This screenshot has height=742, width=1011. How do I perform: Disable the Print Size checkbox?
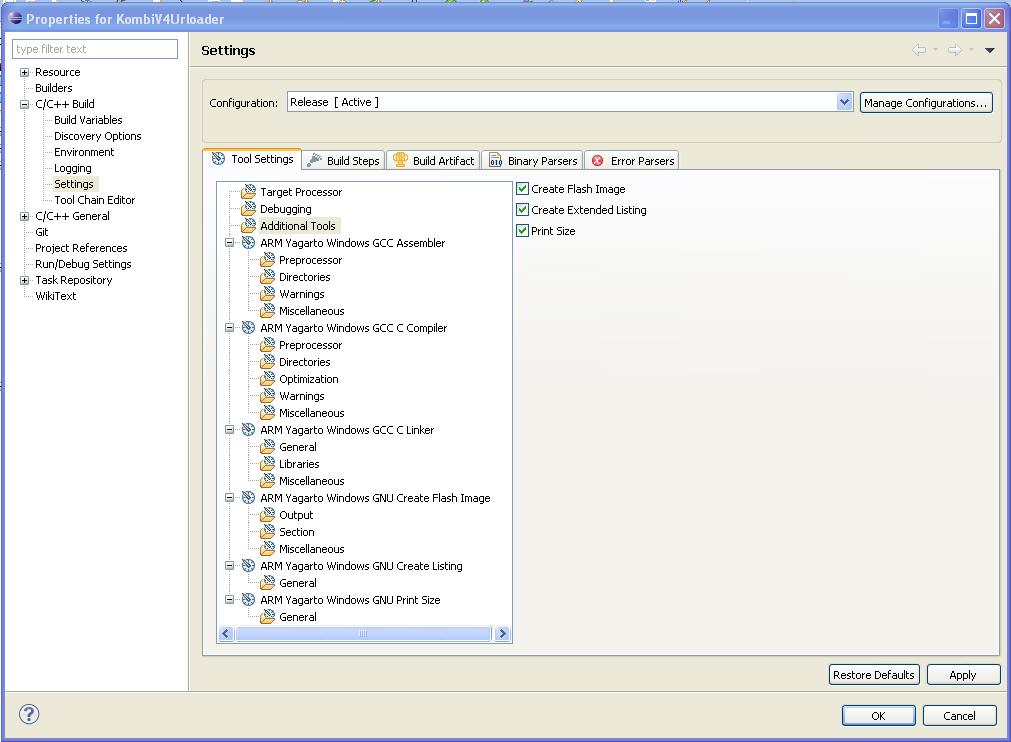click(522, 231)
